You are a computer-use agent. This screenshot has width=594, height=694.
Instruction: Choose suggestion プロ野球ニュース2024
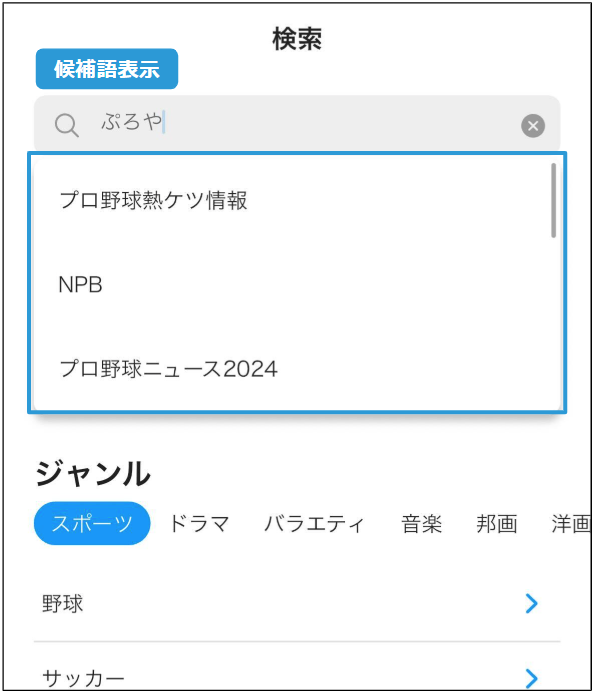click(168, 369)
